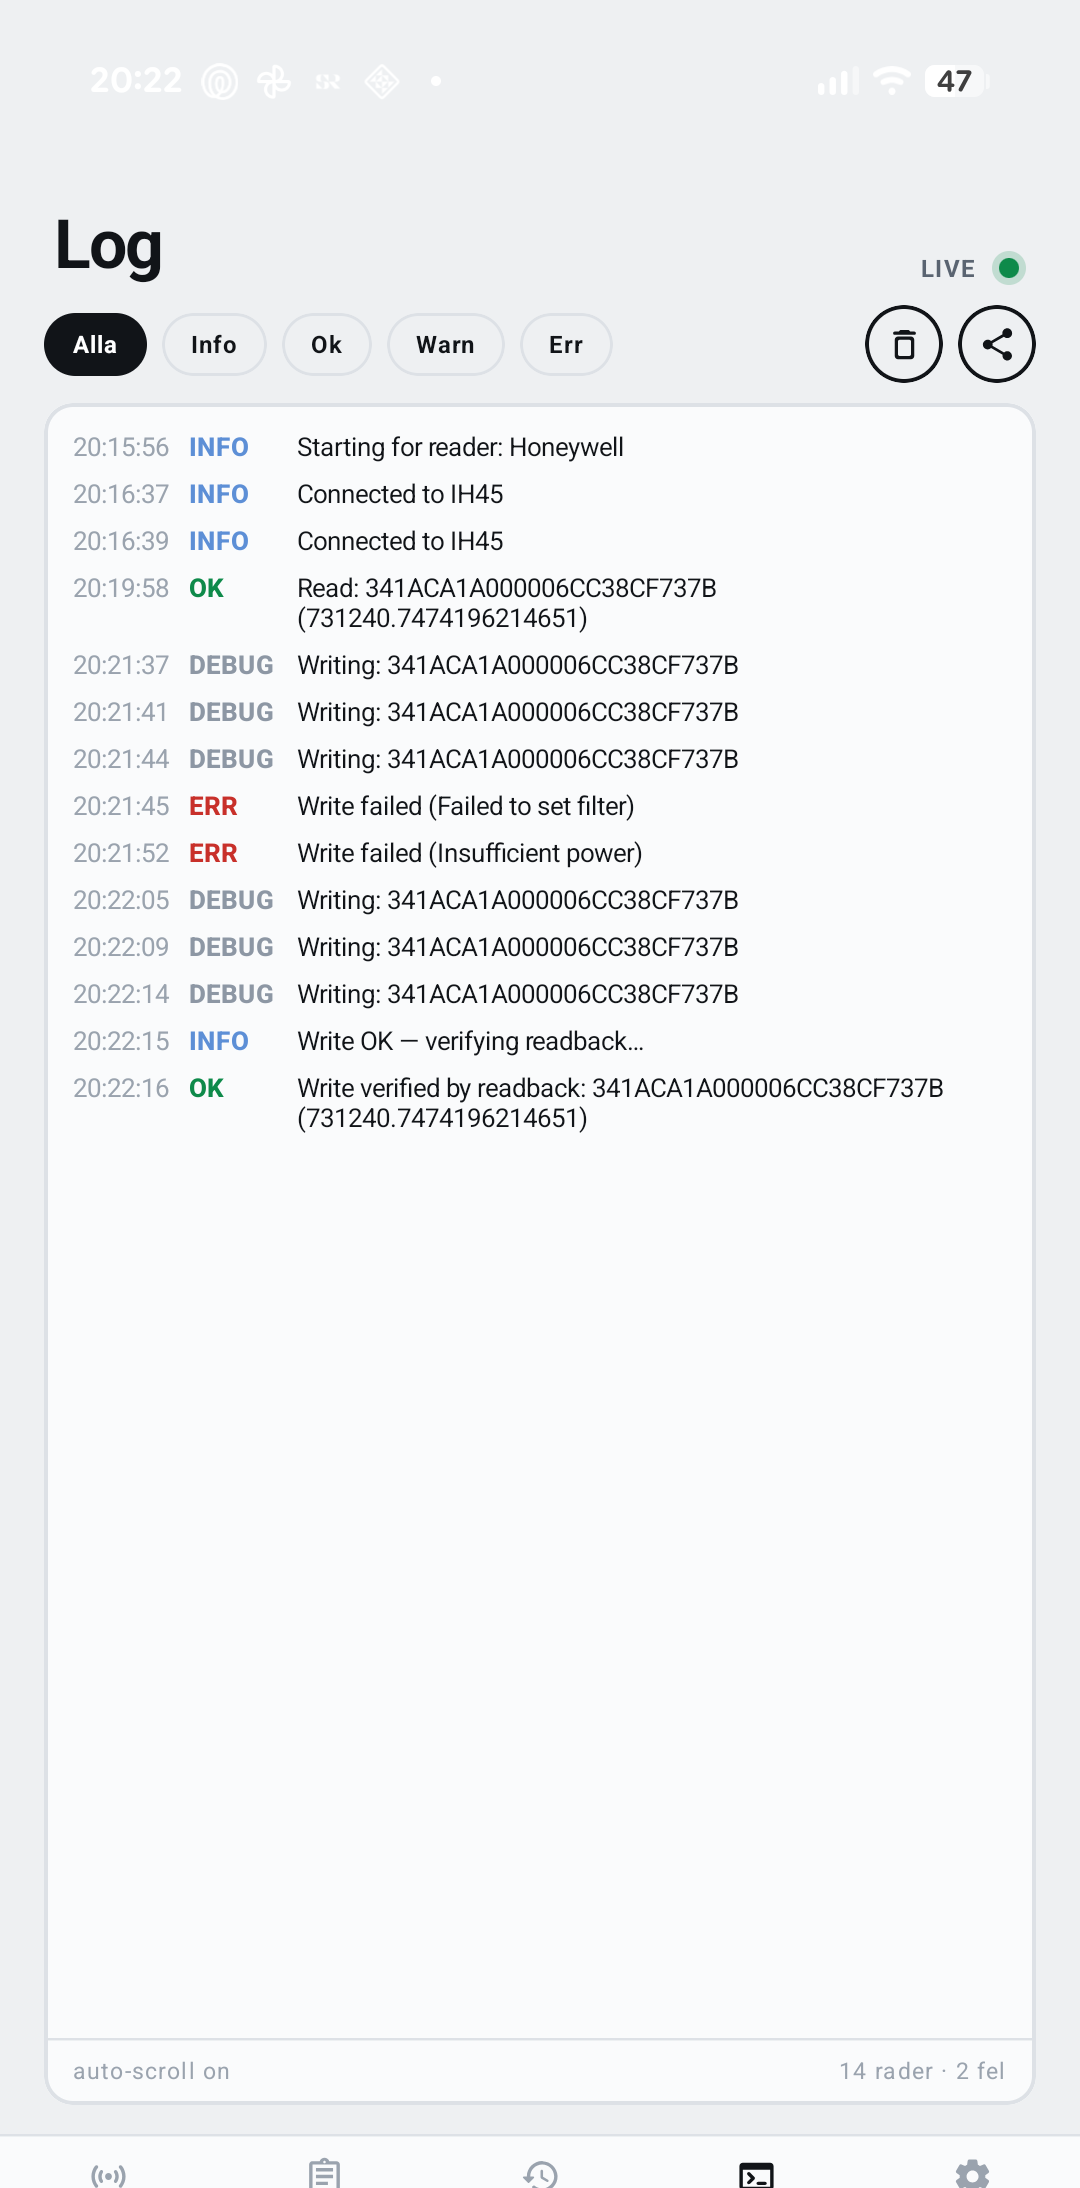The width and height of the screenshot is (1080, 2188).
Task: Open the history tab icon
Action: tap(540, 2174)
